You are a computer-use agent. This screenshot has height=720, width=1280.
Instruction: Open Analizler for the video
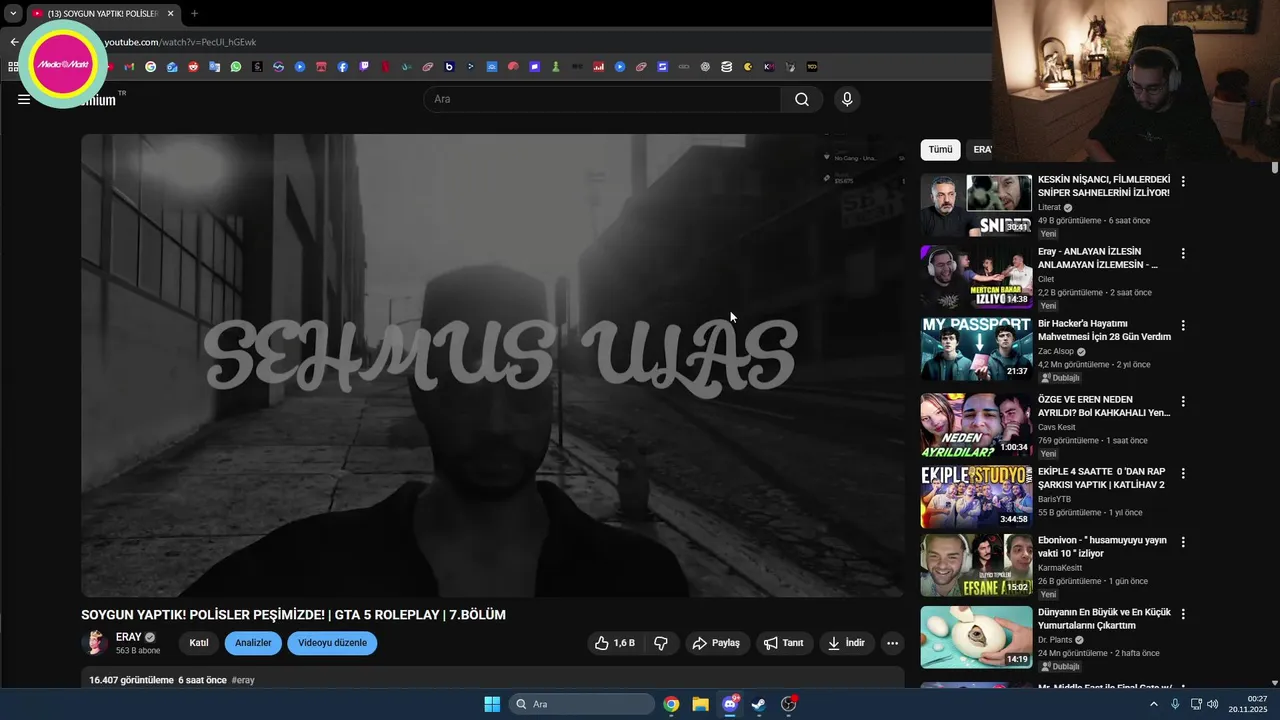[x=253, y=643]
